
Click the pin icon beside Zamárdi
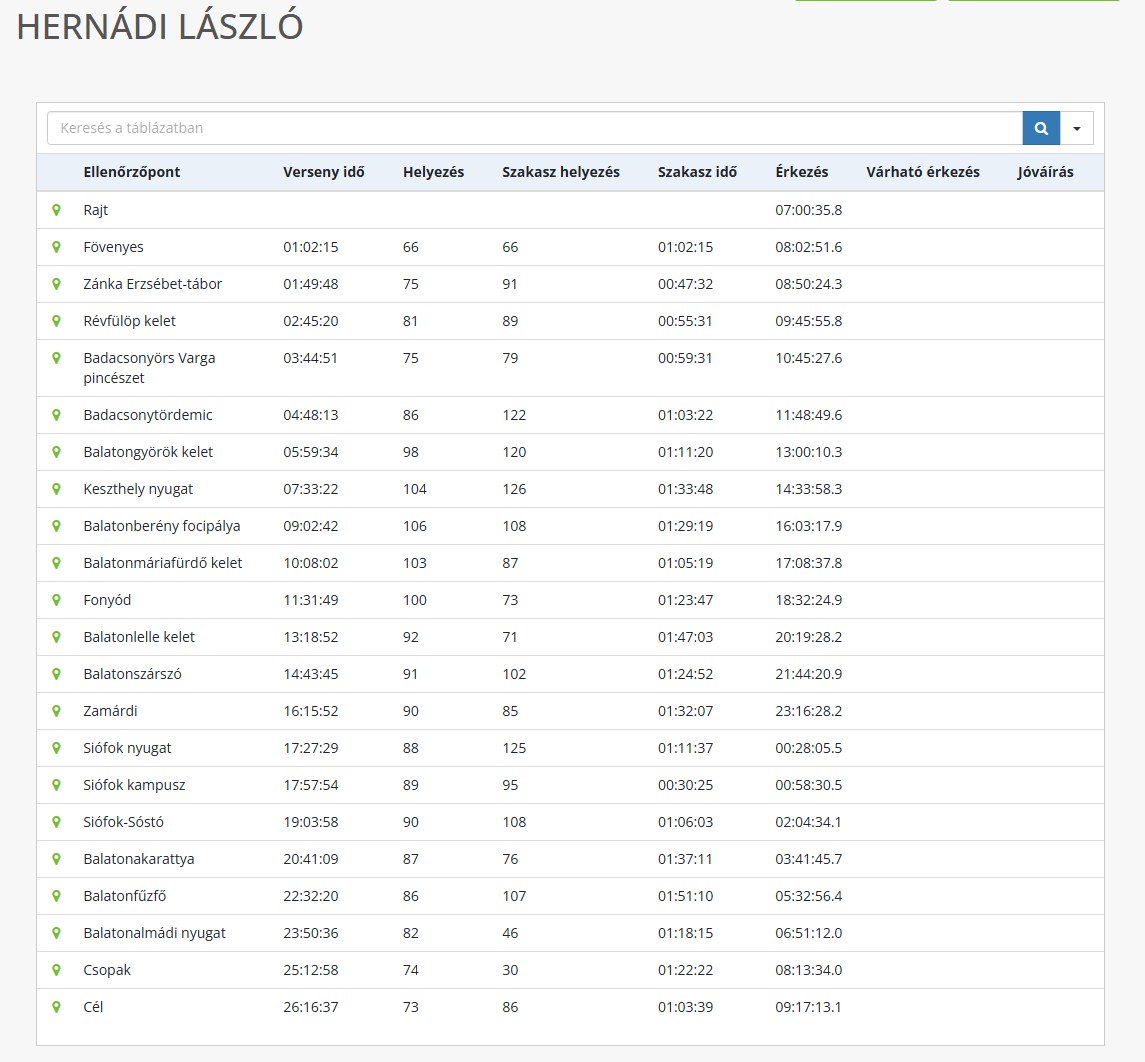pyautogui.click(x=57, y=711)
